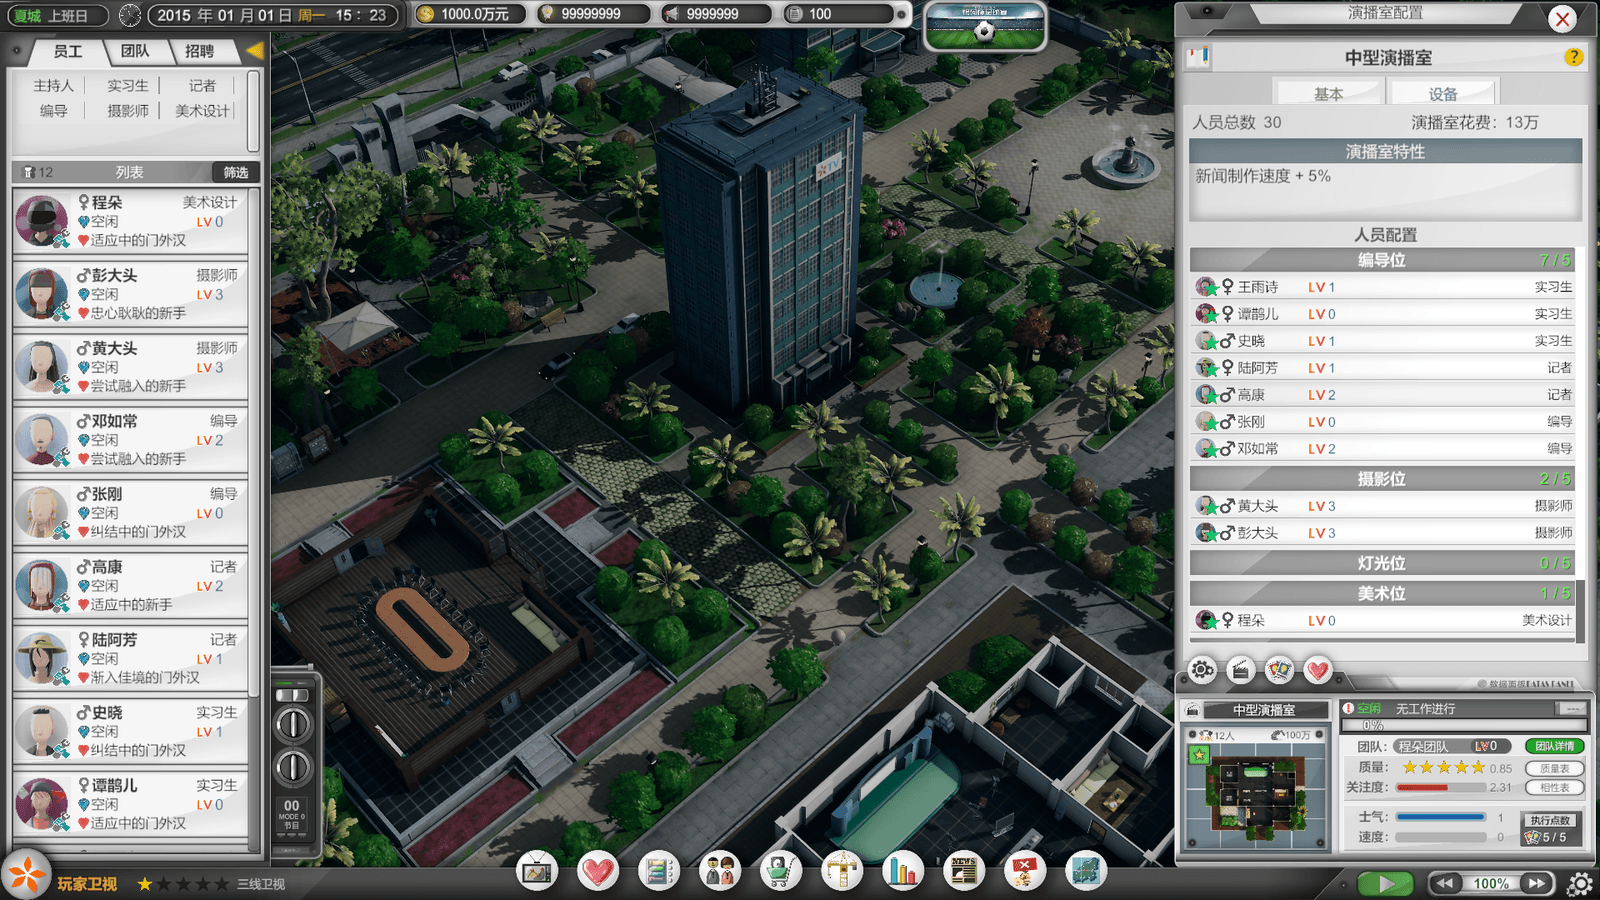Click the green star badge on minimap
Screen dimensions: 1600x900
(x=1199, y=755)
